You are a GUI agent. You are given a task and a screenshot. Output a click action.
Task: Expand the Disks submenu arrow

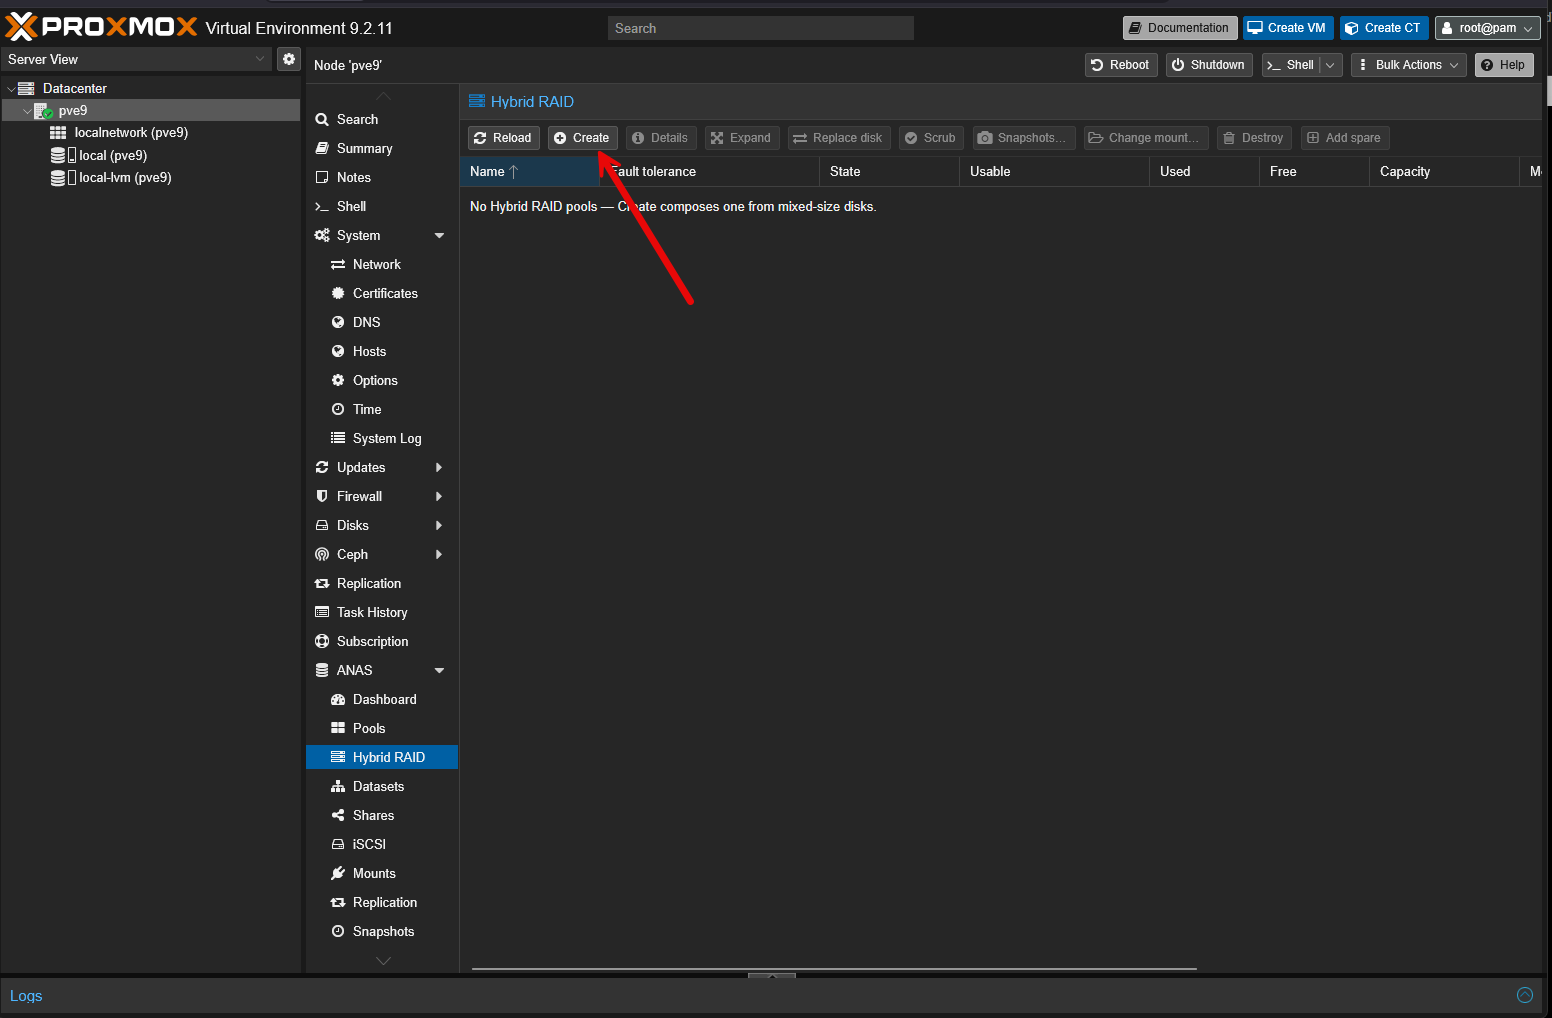(x=439, y=525)
